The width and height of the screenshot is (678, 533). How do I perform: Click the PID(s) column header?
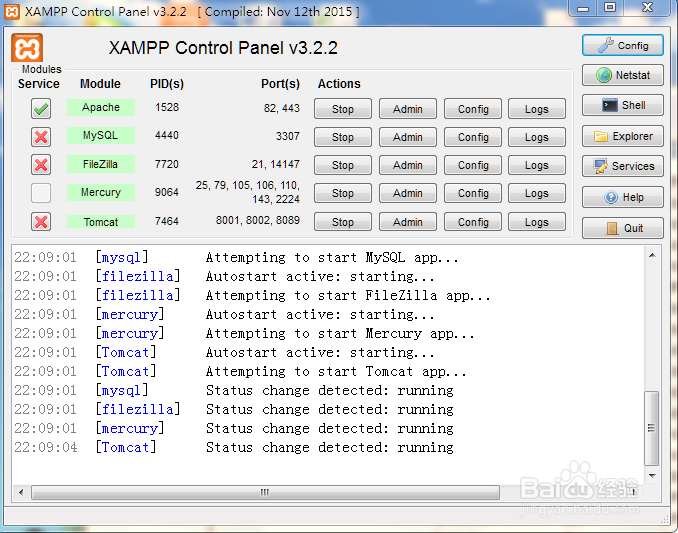[167, 84]
